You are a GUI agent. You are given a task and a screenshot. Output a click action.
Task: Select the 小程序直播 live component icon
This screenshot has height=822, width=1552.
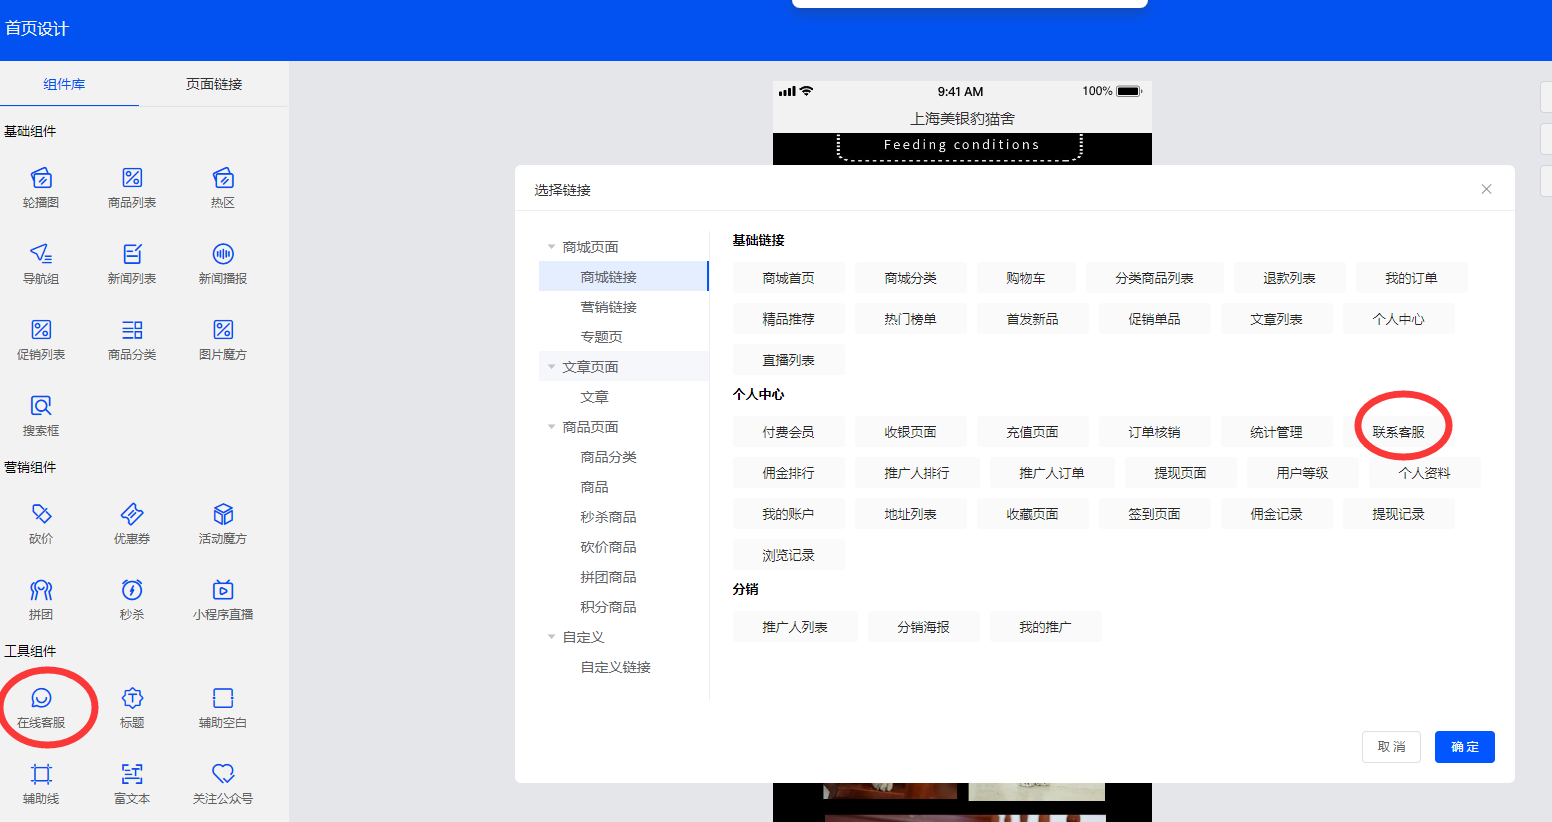pos(223,590)
